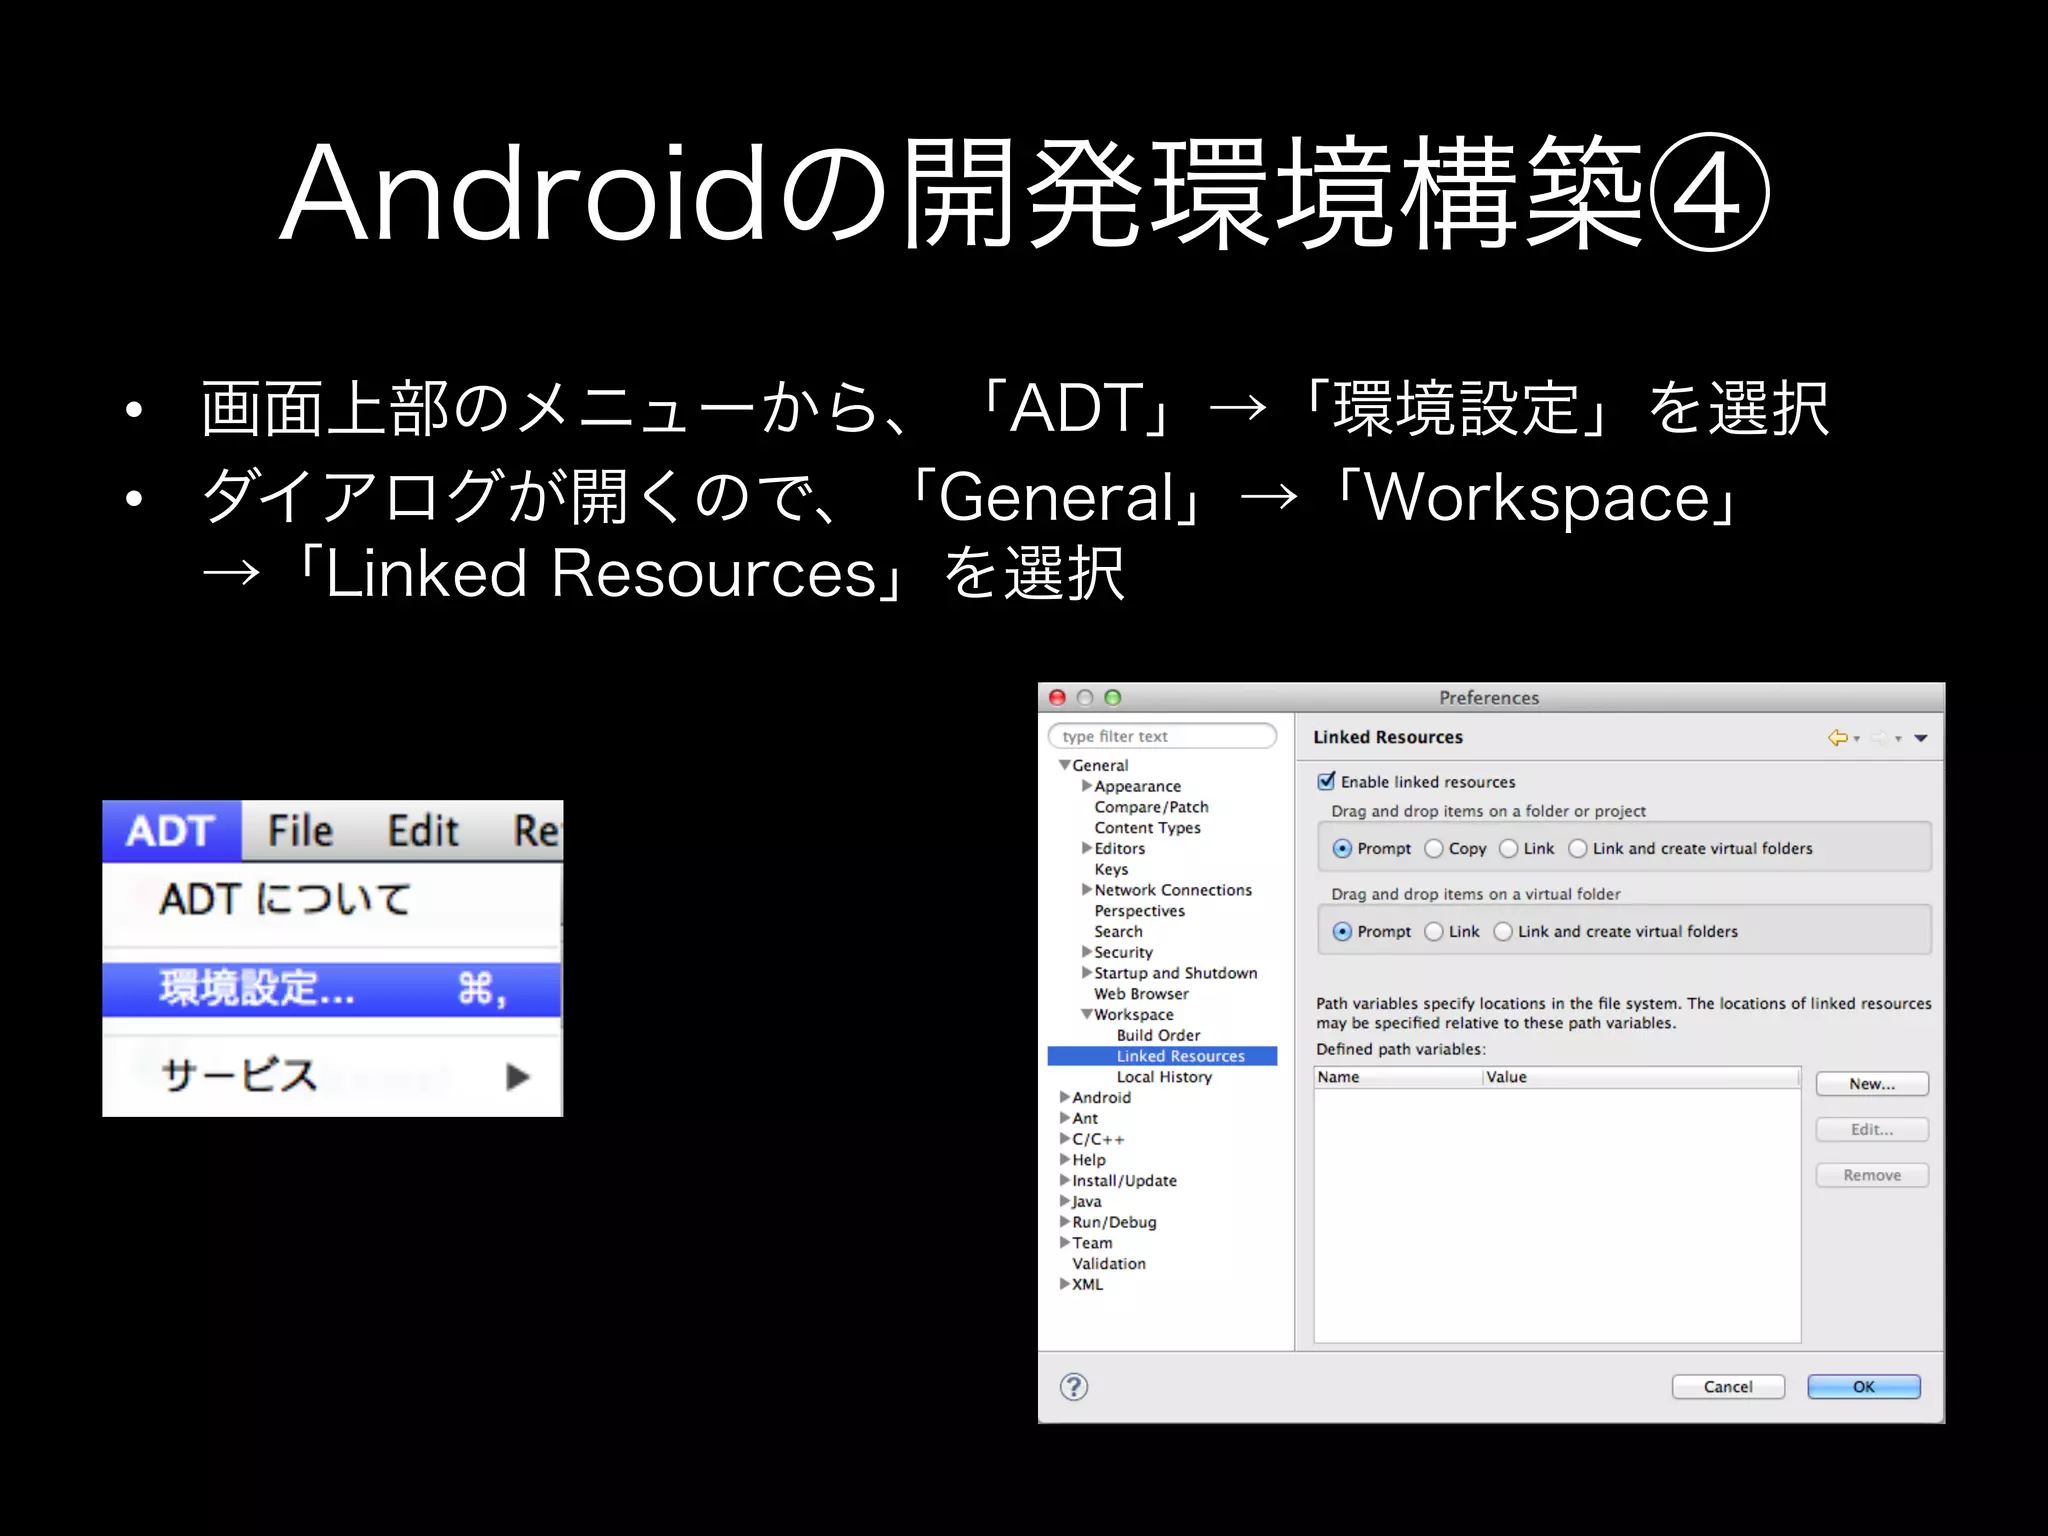Expand the XML preferences node

[1065, 1284]
